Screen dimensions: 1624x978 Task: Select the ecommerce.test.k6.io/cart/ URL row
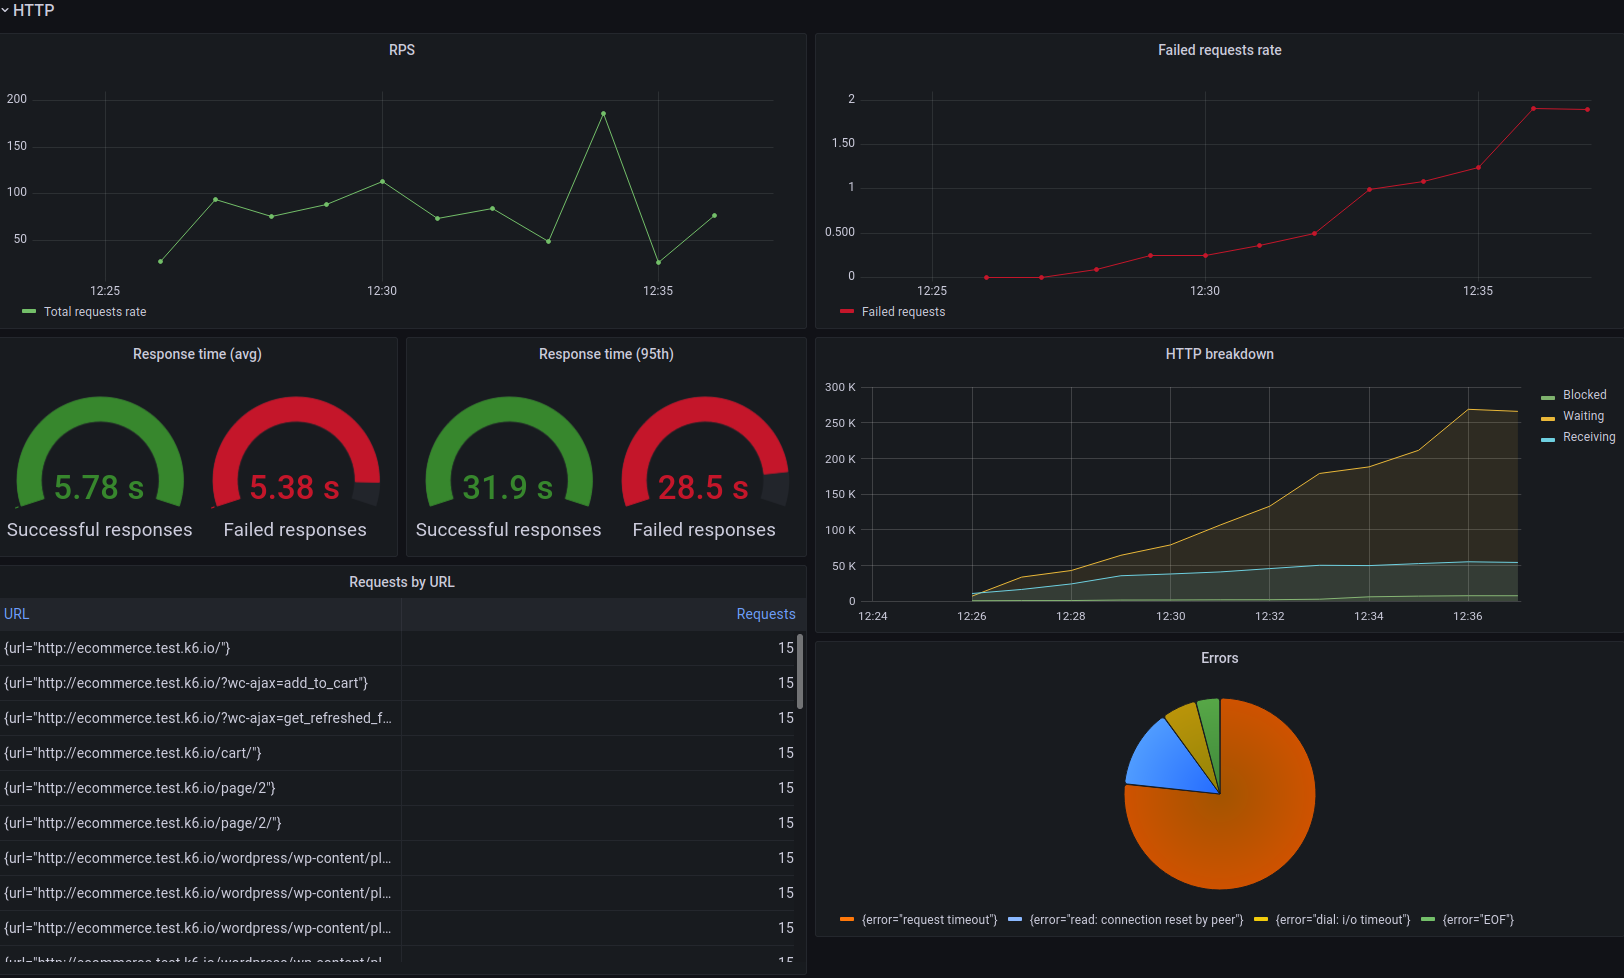click(x=400, y=753)
